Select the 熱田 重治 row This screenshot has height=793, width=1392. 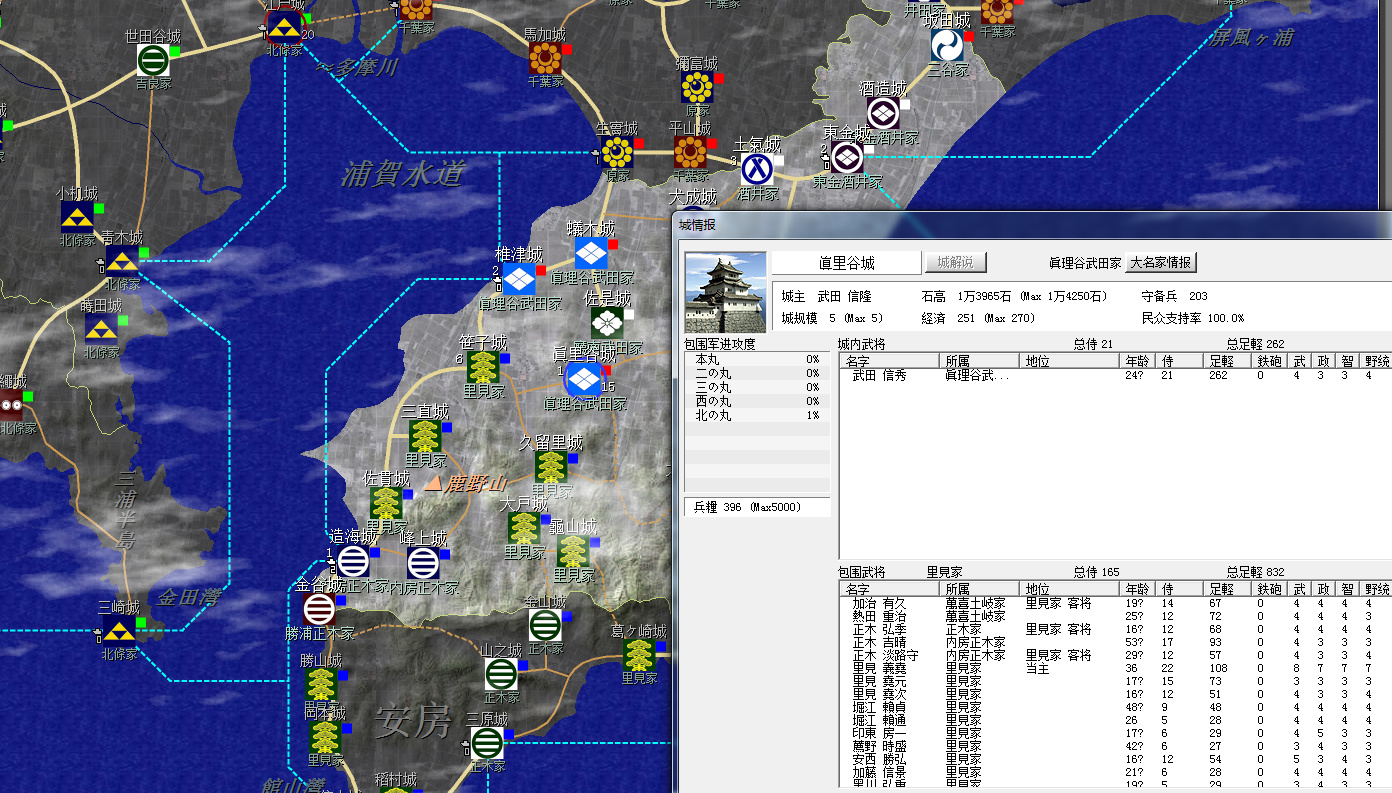tap(1115, 617)
